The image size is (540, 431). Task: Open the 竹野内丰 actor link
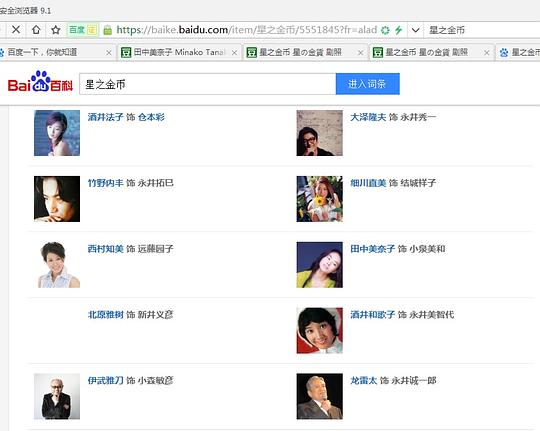(105, 183)
